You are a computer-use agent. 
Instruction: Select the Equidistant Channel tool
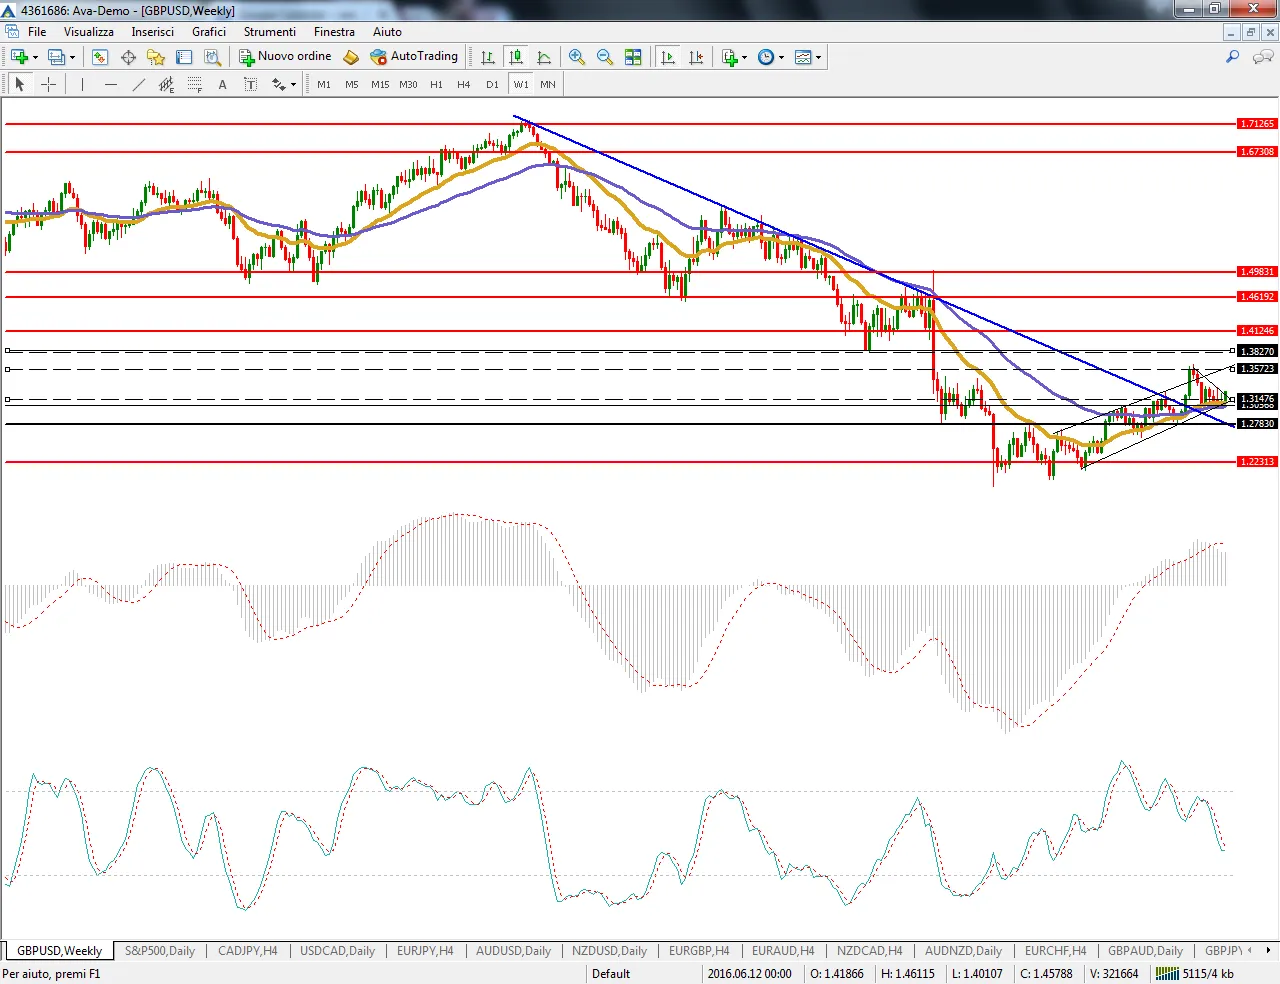tap(166, 84)
